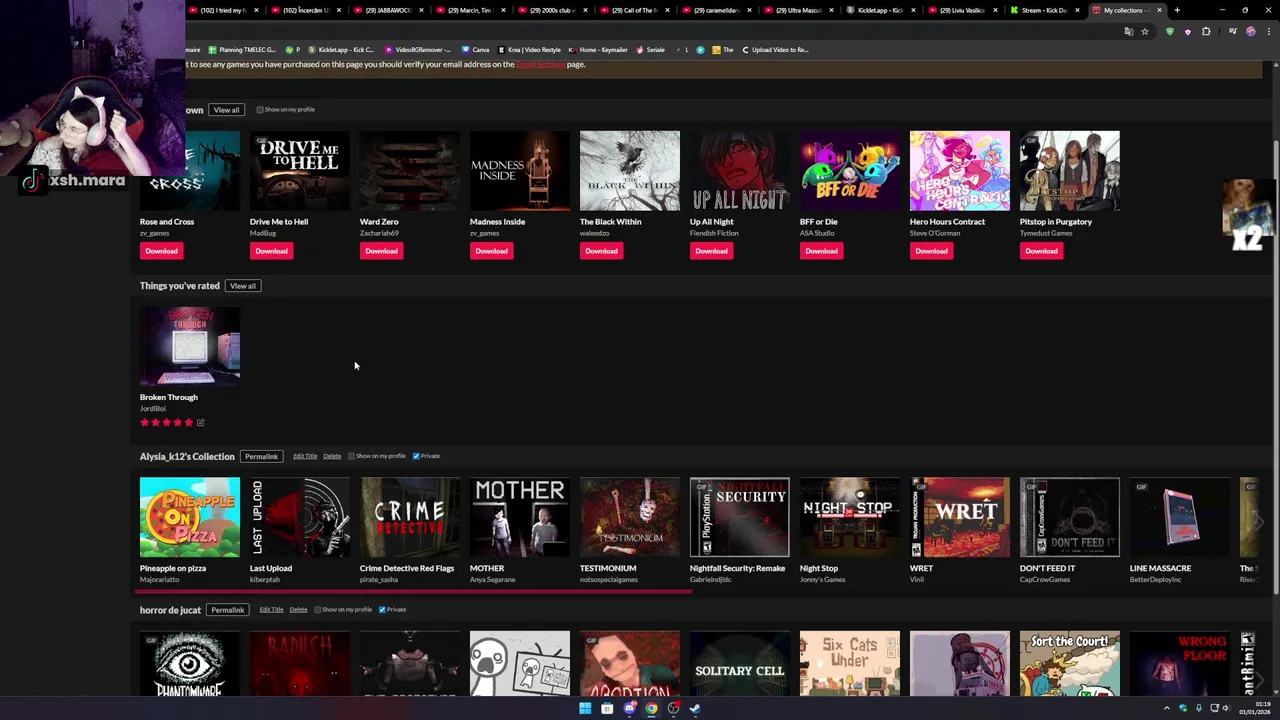This screenshot has height=720, width=1280.
Task: Open Steam from the taskbar
Action: pyautogui.click(x=695, y=709)
